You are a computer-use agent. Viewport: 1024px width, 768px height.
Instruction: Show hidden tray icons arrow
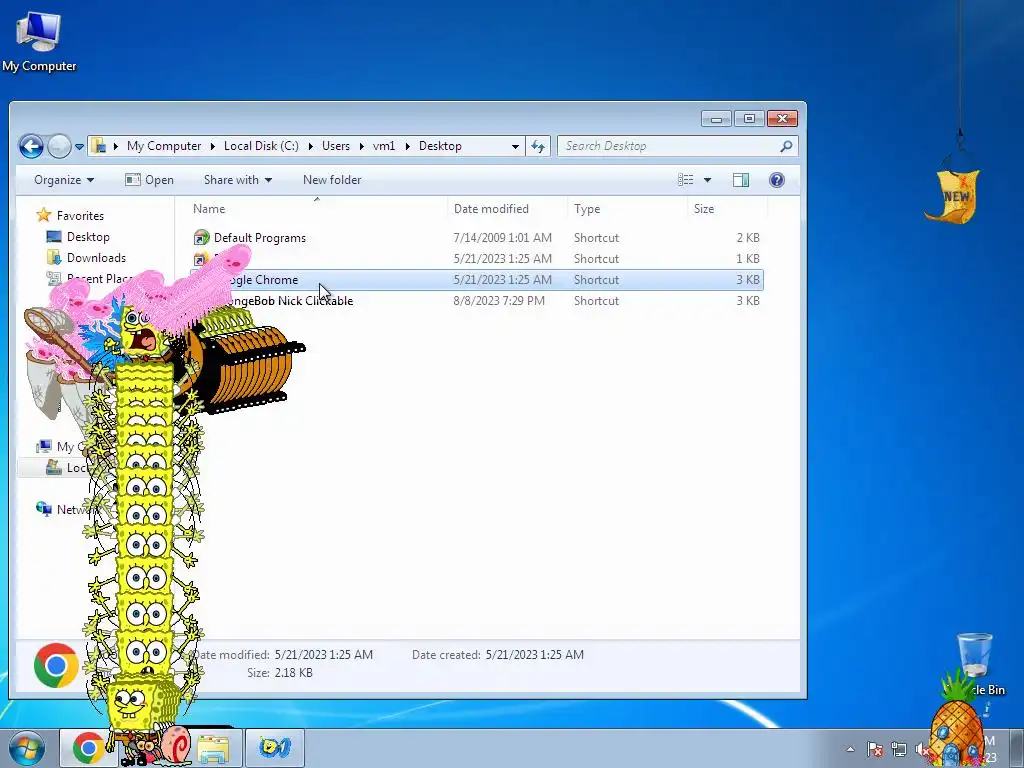click(x=850, y=749)
